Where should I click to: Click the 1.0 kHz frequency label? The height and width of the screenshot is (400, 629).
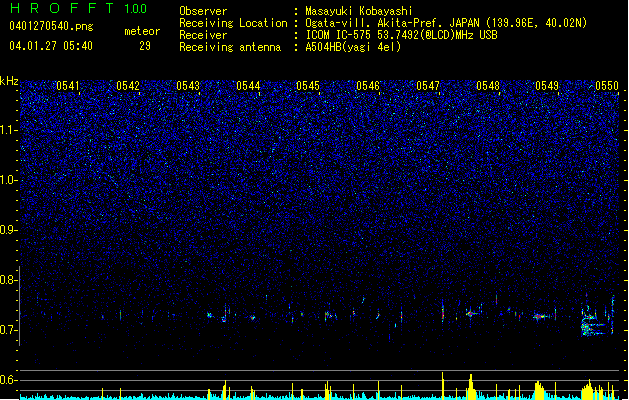9,180
